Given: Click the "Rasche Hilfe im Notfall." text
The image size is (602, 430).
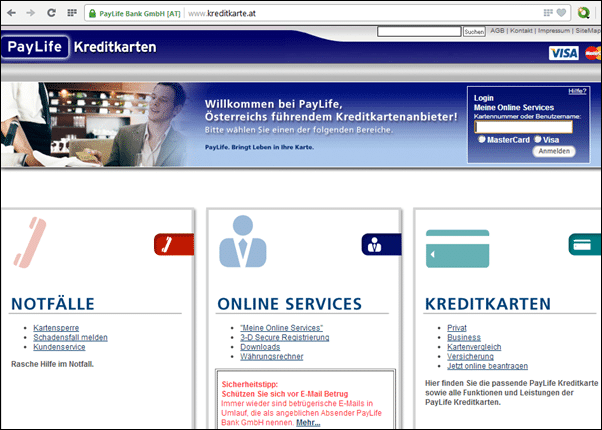Looking at the screenshot, I should (x=52, y=364).
